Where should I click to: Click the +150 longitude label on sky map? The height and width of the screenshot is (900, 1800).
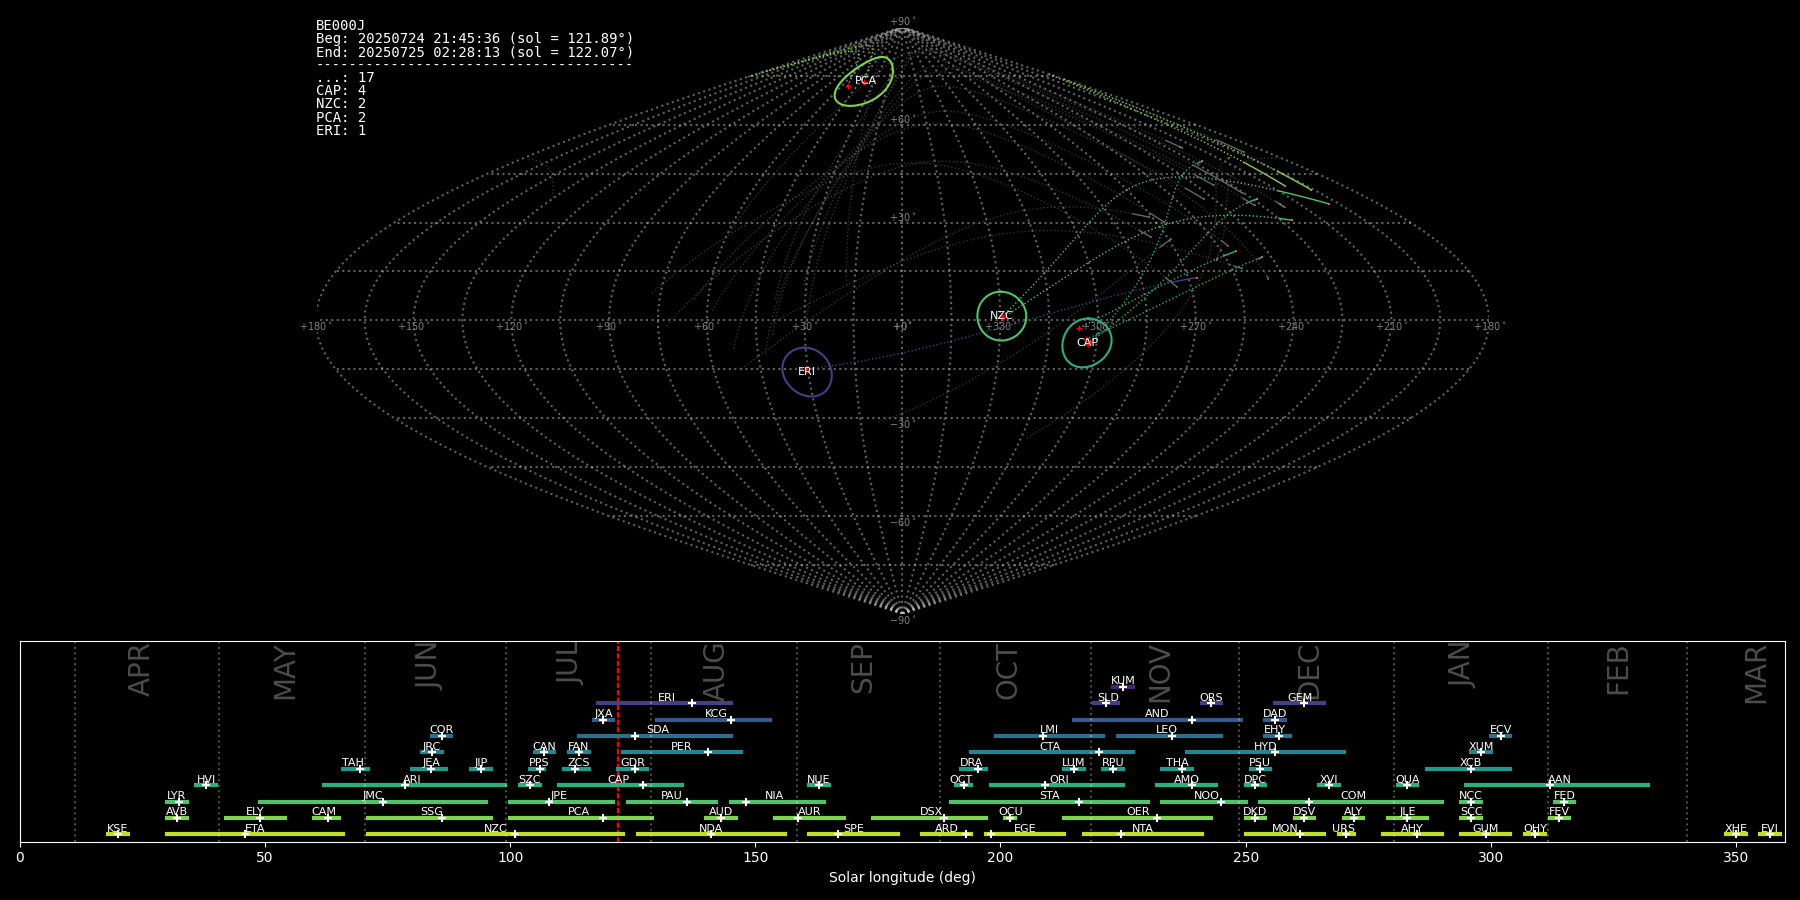[411, 327]
